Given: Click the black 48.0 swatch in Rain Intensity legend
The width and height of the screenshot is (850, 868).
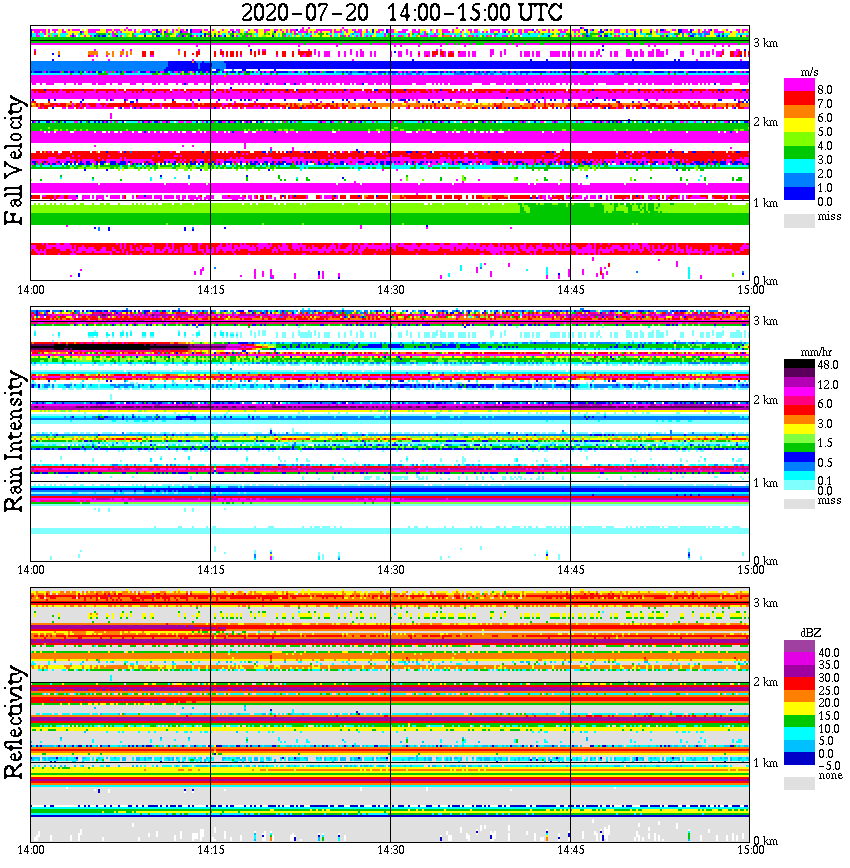Looking at the screenshot, I should [799, 364].
